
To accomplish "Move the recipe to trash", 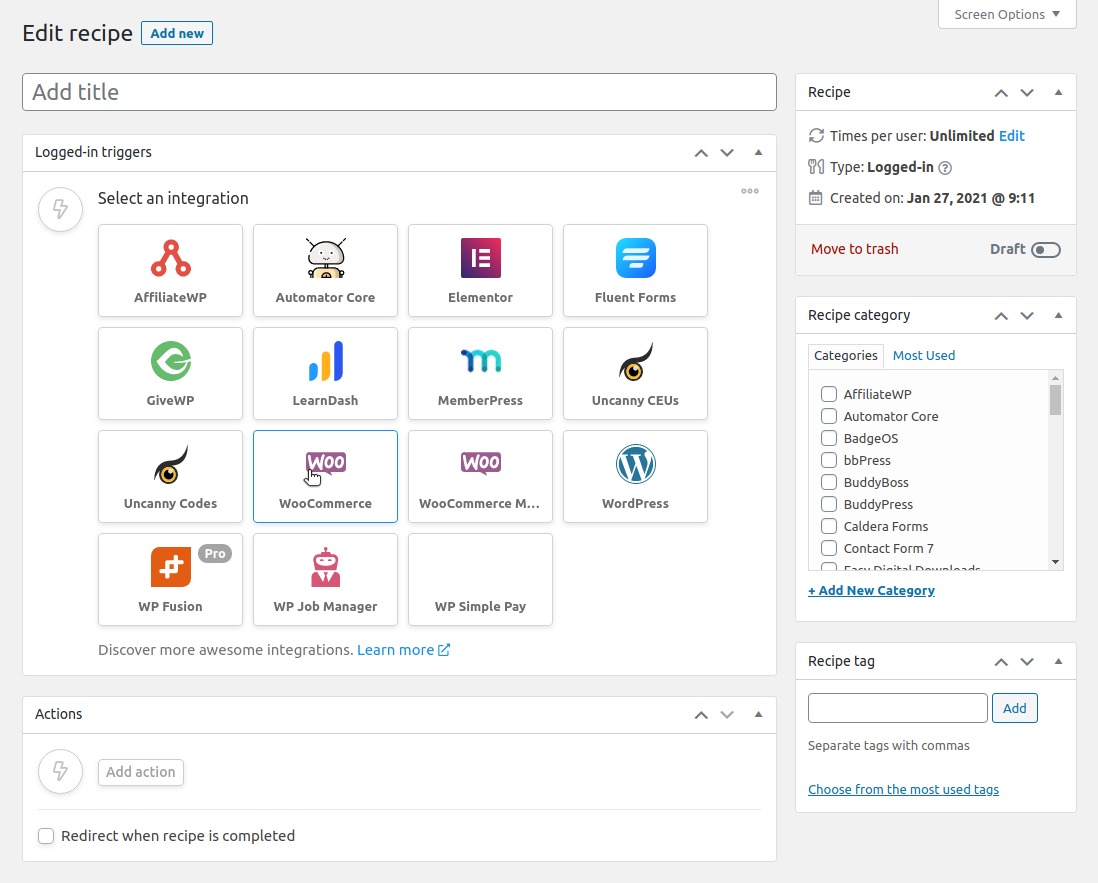I will [854, 249].
